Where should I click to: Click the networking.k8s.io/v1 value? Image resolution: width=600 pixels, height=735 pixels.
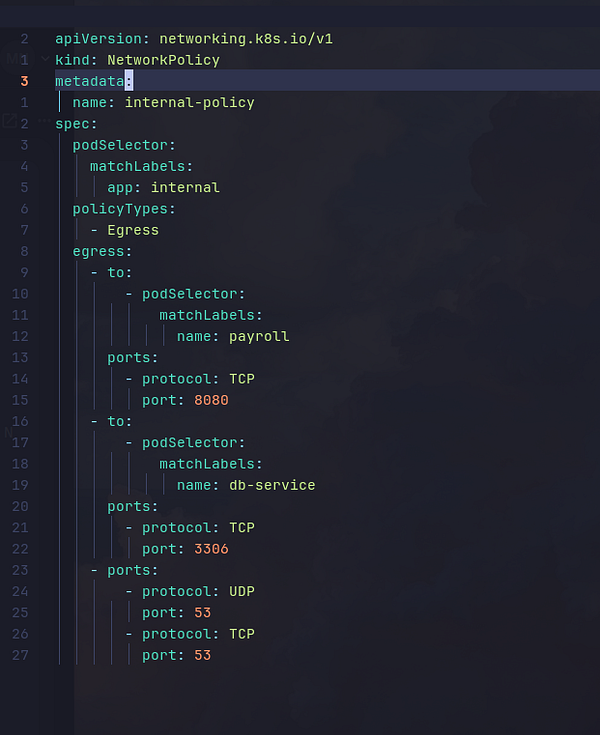(246, 39)
